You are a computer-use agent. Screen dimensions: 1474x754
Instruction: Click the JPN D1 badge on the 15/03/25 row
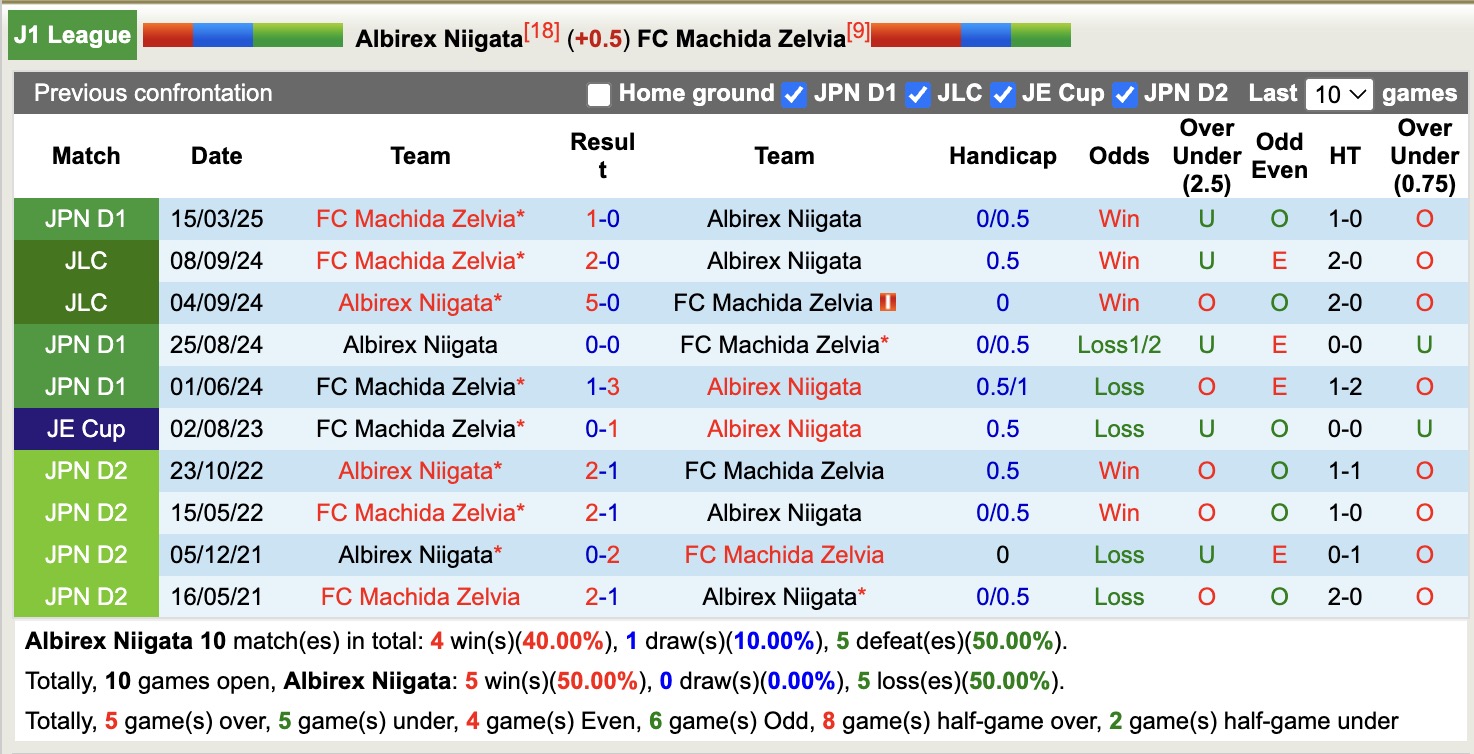[x=85, y=219]
